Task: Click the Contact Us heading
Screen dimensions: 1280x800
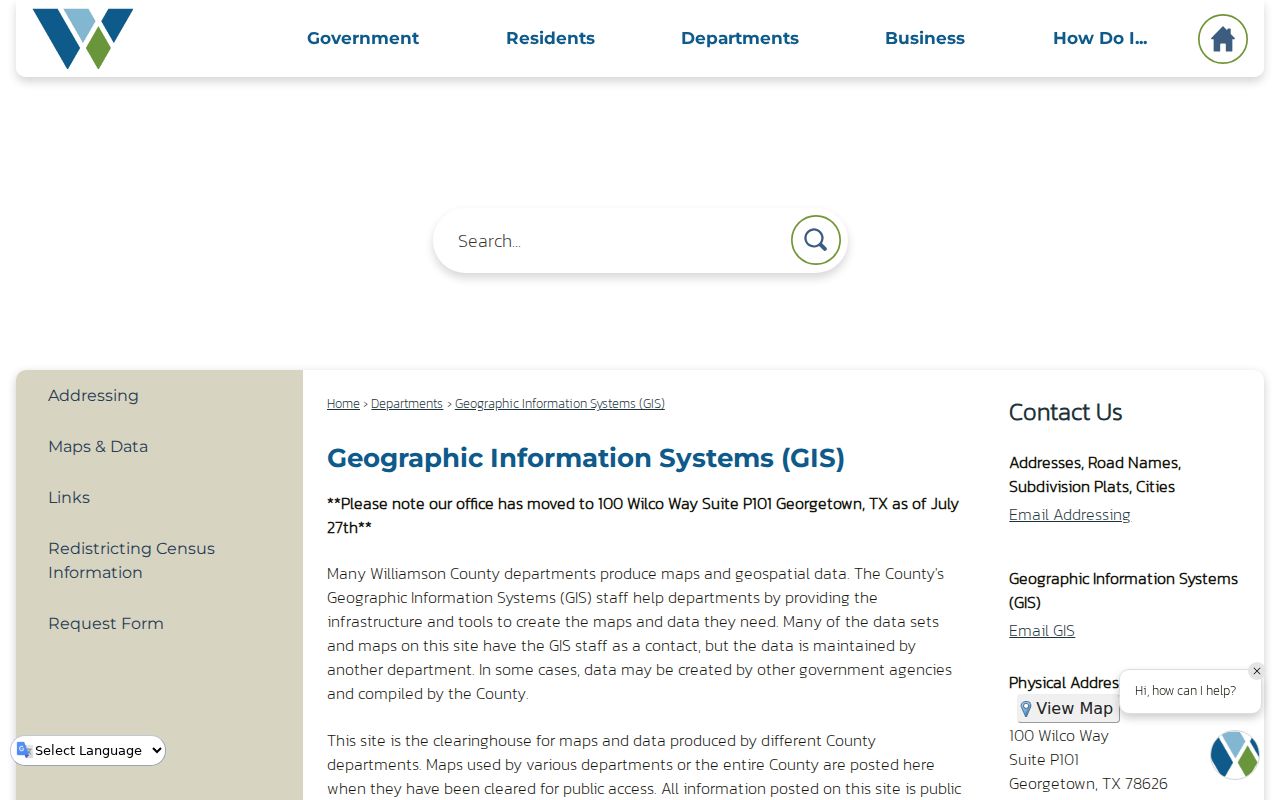Action: pos(1065,412)
